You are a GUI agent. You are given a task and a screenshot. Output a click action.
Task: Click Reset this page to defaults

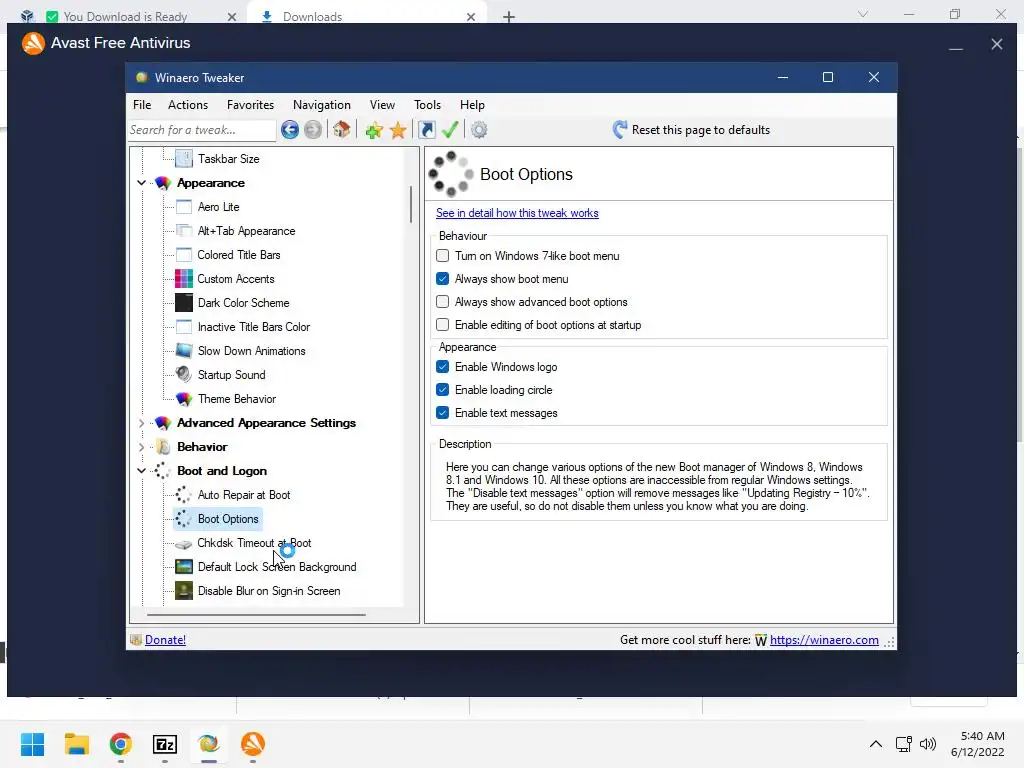pyautogui.click(x=691, y=130)
